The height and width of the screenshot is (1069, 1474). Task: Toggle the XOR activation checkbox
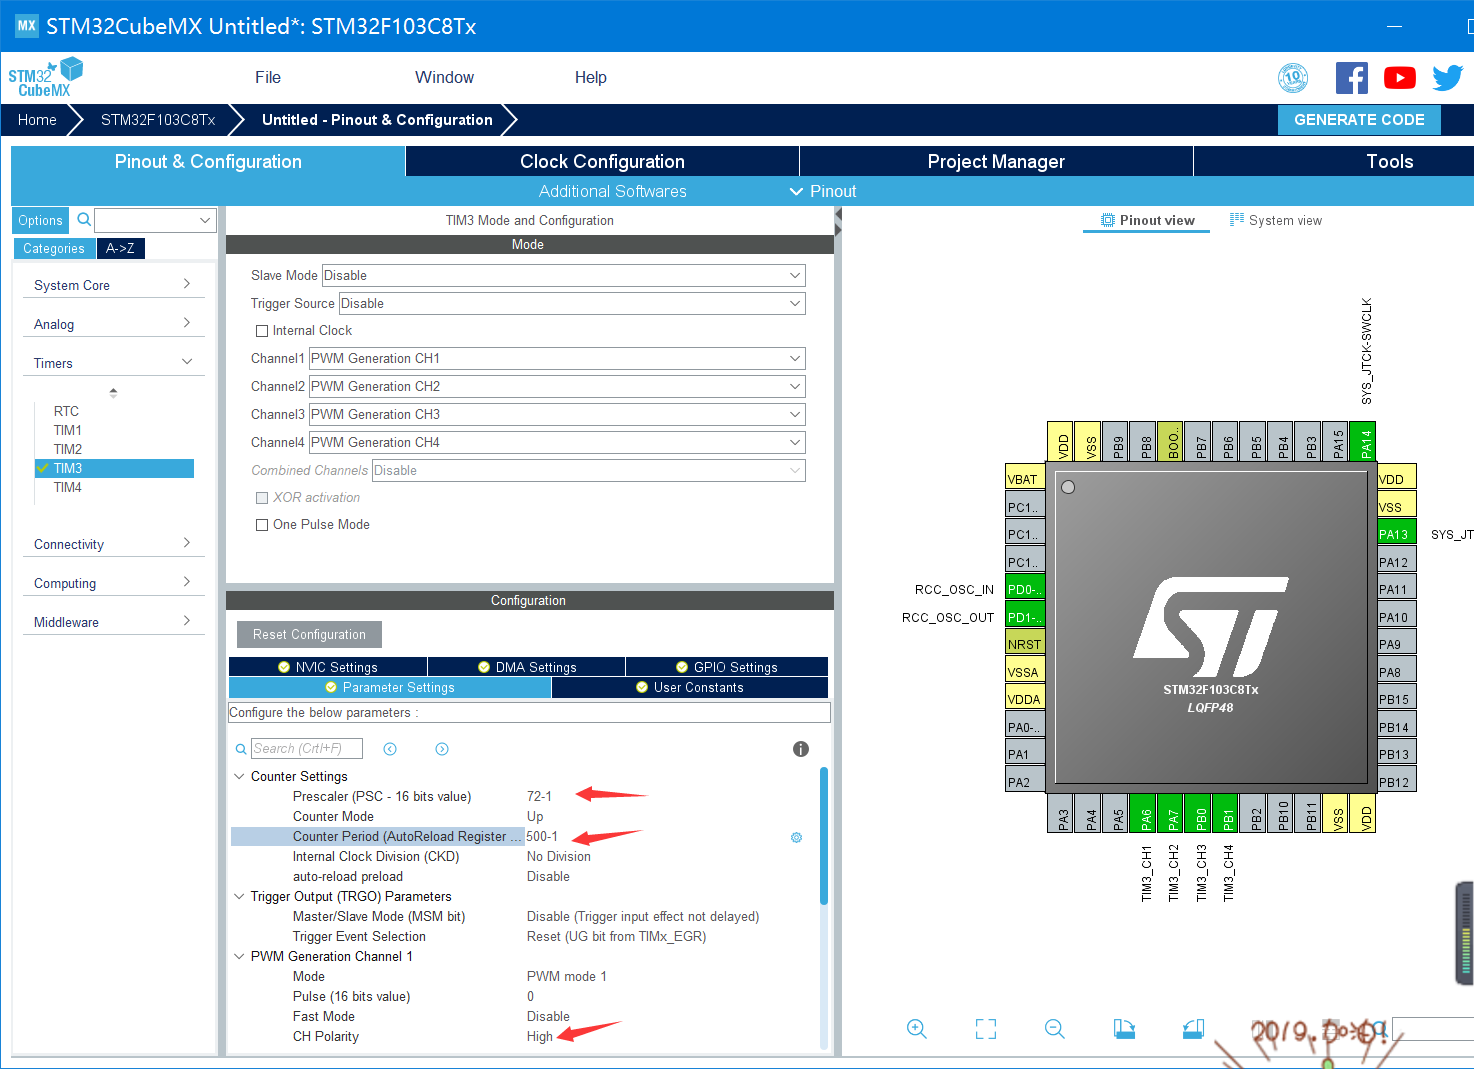(262, 498)
